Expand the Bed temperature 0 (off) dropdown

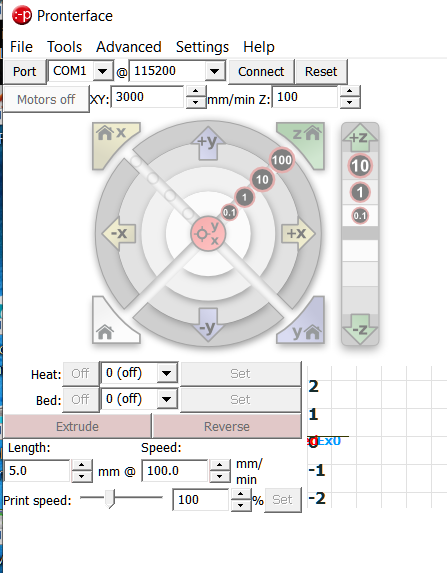[x=167, y=399]
